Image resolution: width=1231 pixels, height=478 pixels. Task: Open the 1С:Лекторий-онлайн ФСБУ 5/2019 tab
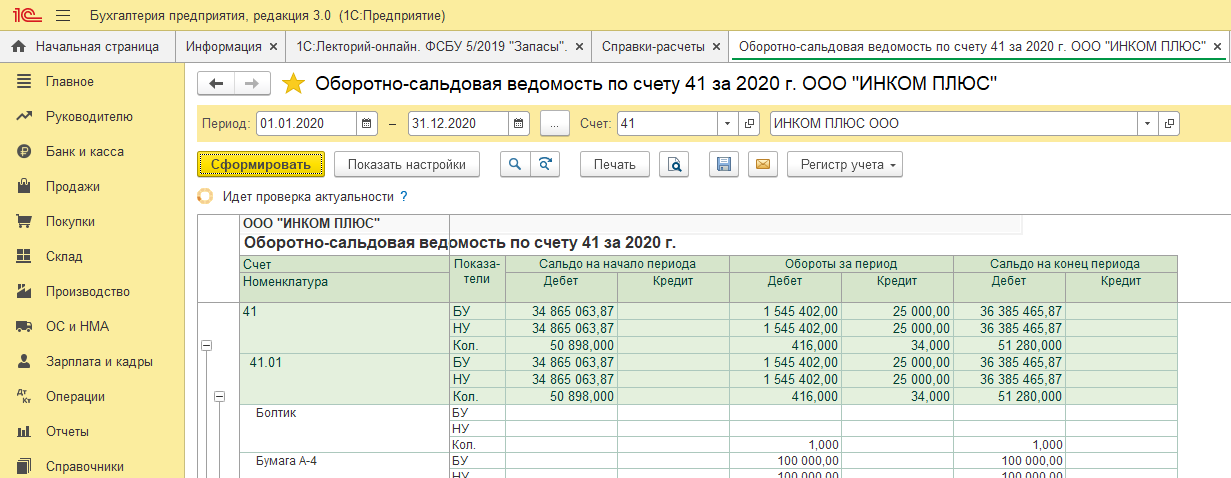pos(431,46)
